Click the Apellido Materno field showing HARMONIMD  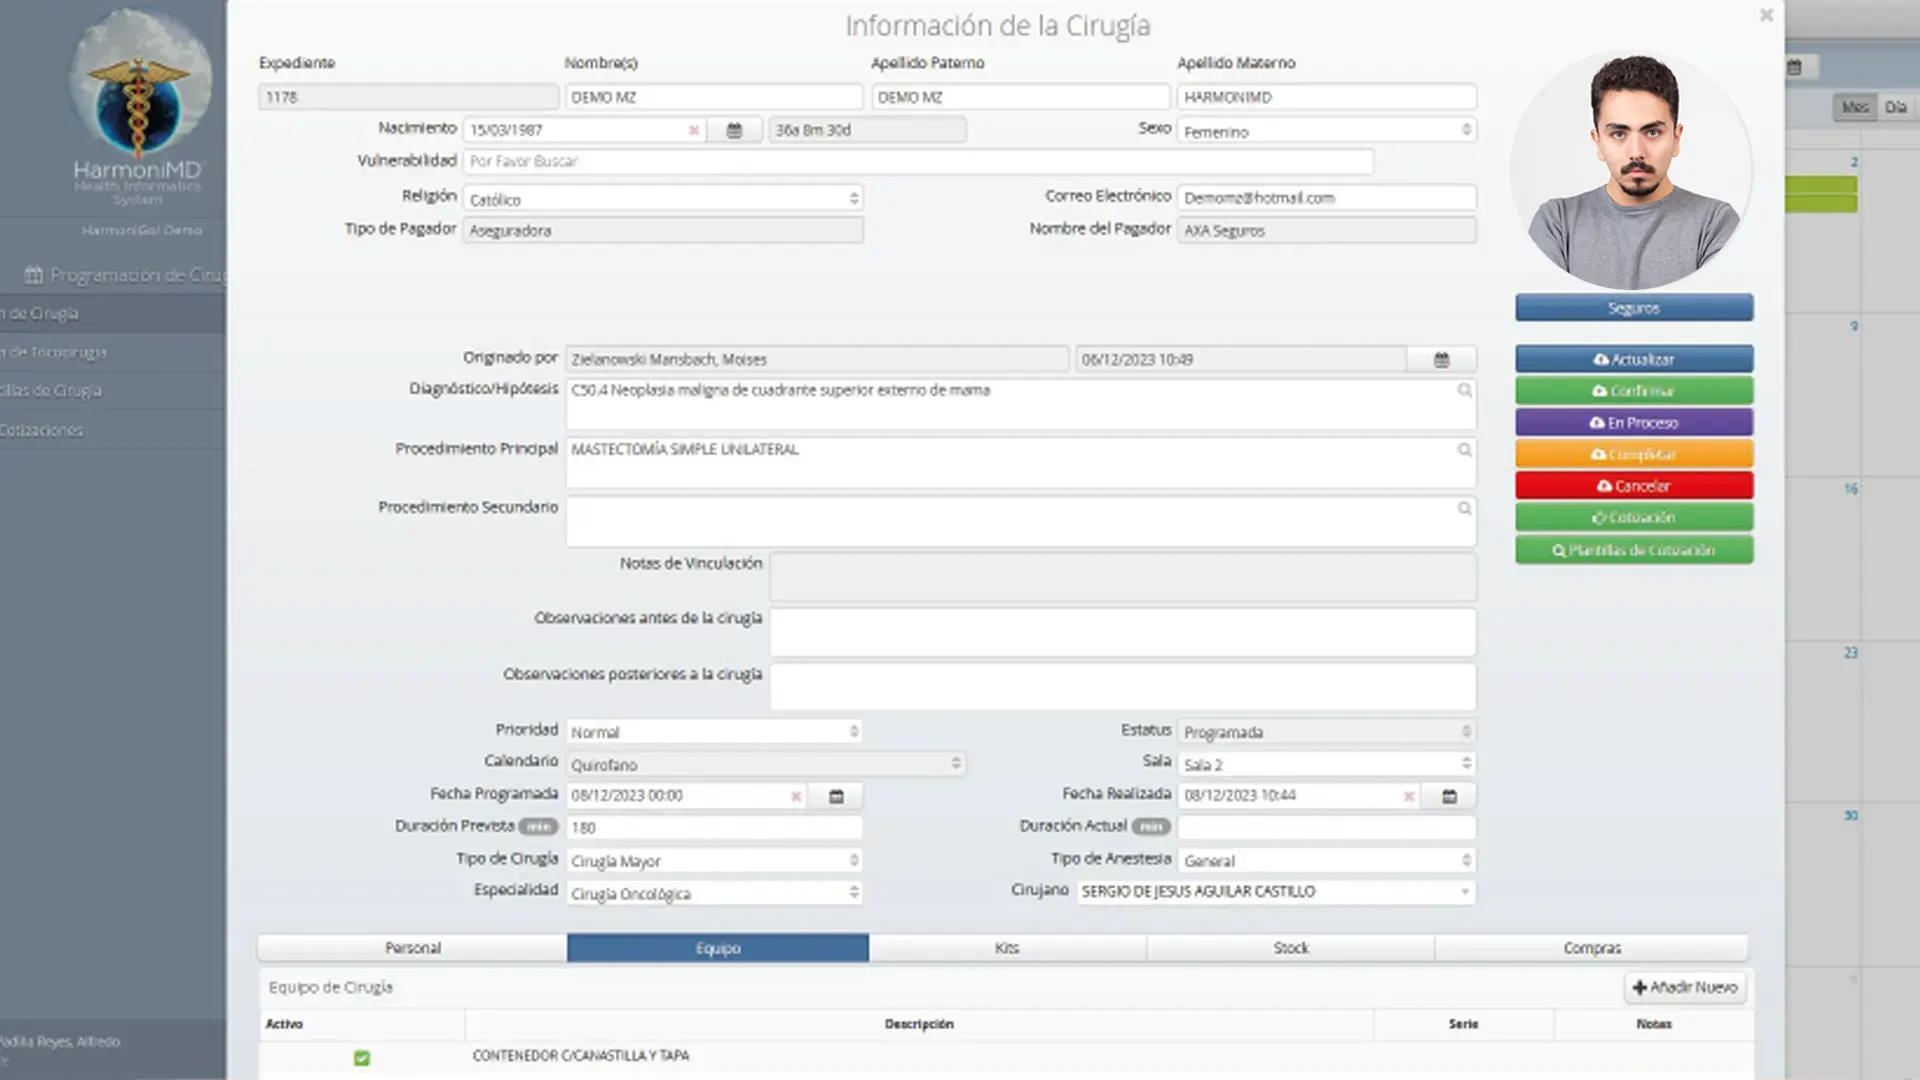point(1326,97)
